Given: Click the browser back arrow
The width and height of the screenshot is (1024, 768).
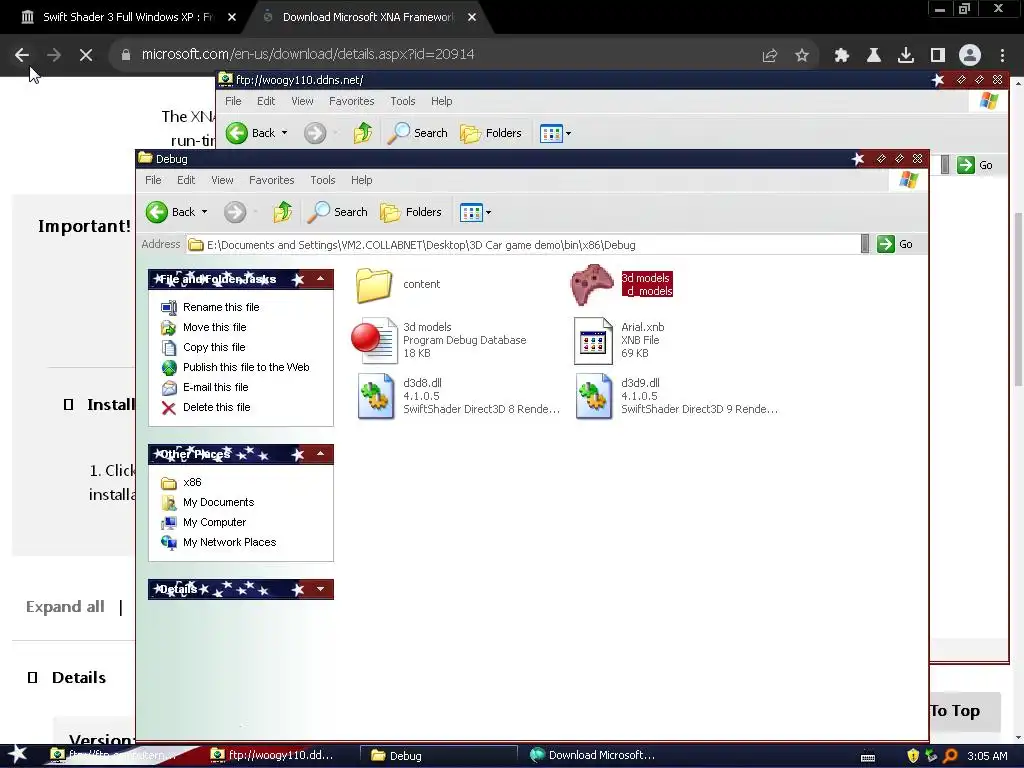Looking at the screenshot, I should pos(22,55).
